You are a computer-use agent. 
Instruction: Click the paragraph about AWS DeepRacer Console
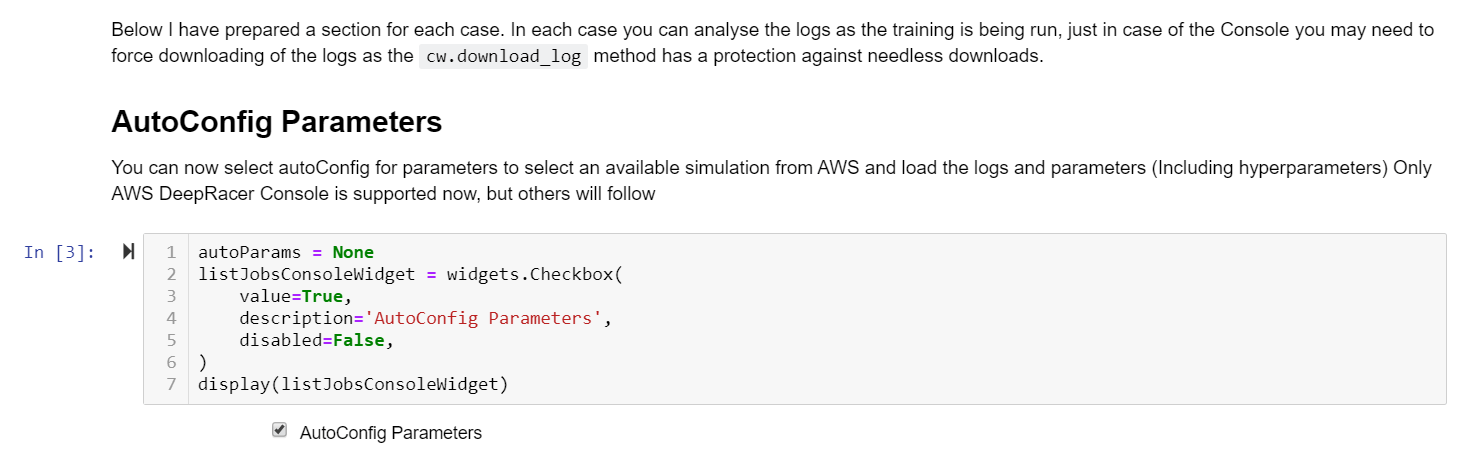[770, 181]
